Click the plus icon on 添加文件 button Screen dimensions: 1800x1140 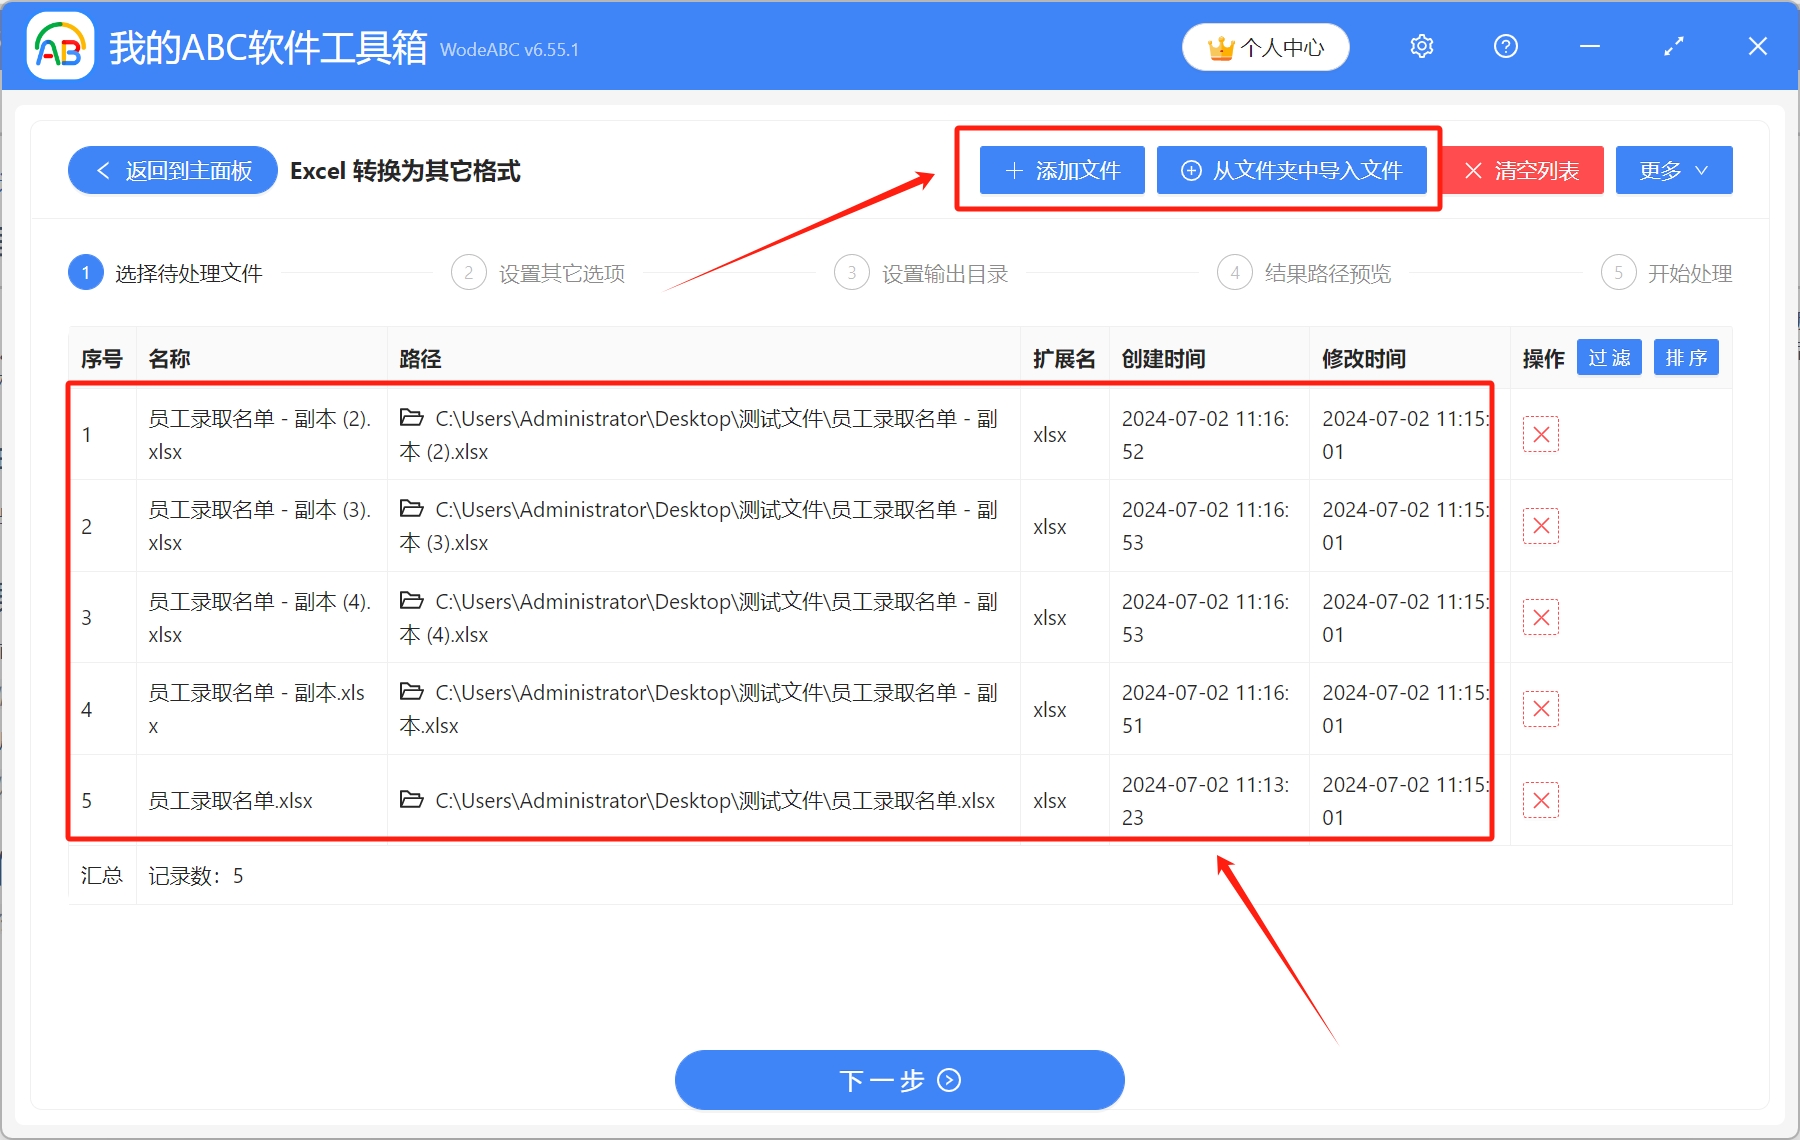click(1013, 170)
